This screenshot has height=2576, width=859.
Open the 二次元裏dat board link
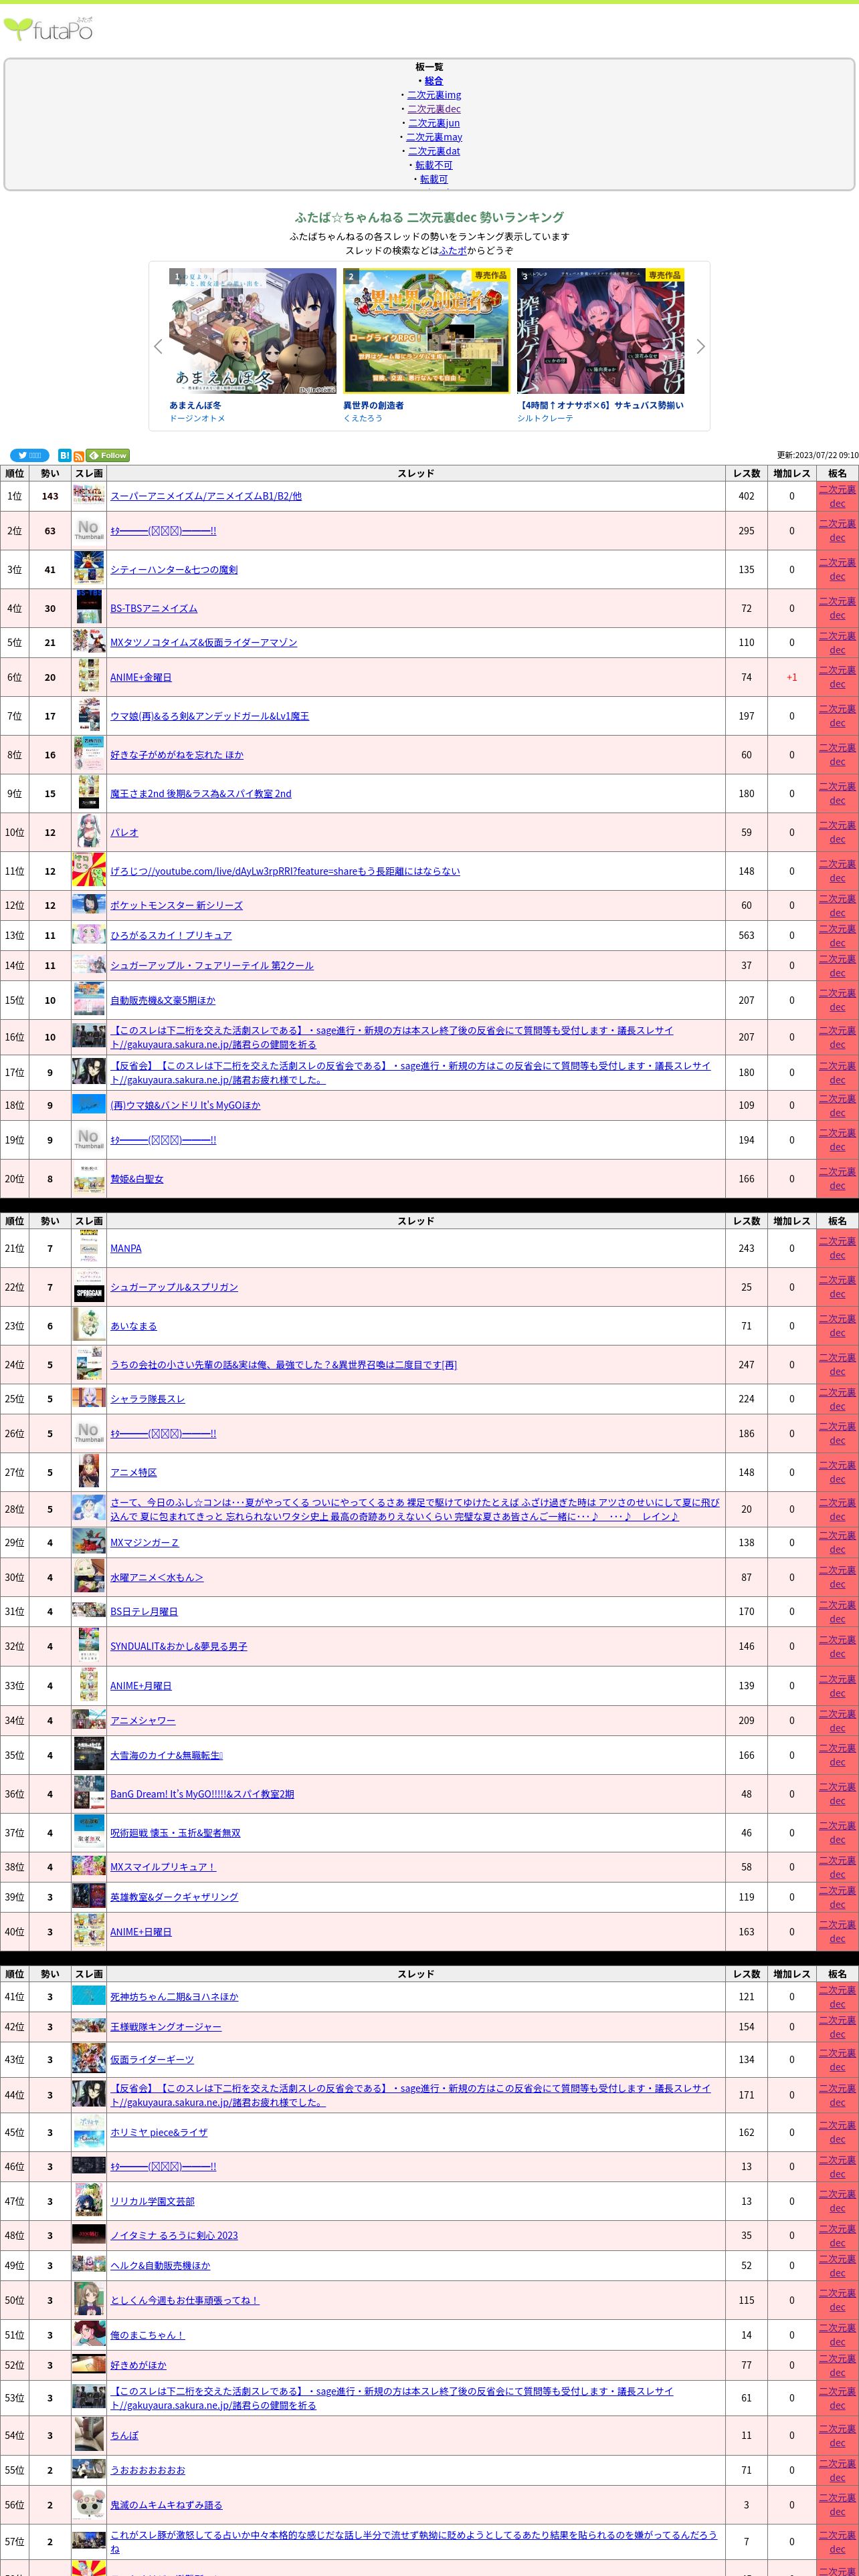click(434, 151)
